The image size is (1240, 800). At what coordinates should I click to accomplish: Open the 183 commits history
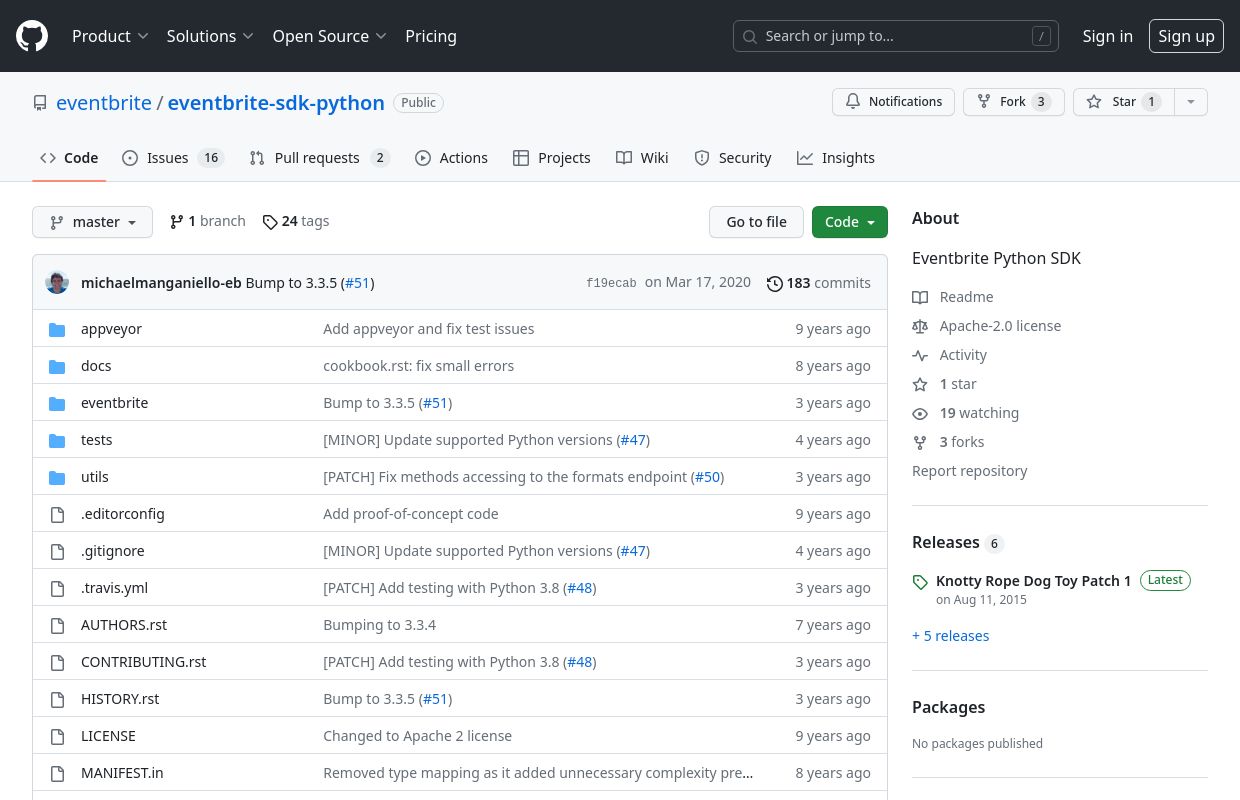click(x=819, y=283)
